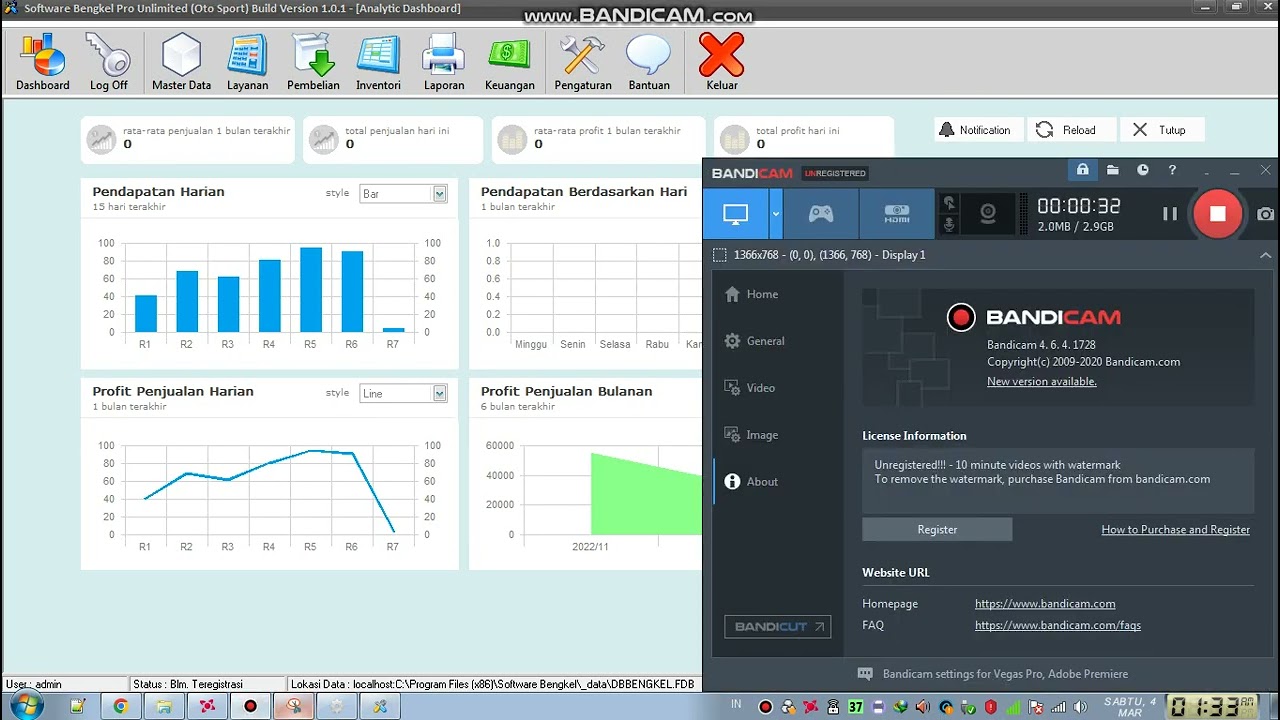Open Bandicam help question mark icon
This screenshot has width=1280, height=720.
(x=1172, y=170)
